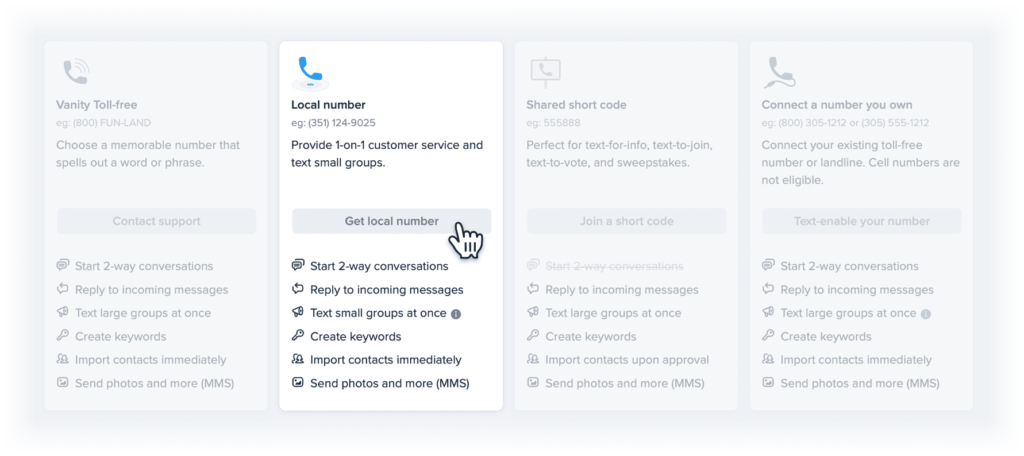Click the Get local number button

coord(391,221)
